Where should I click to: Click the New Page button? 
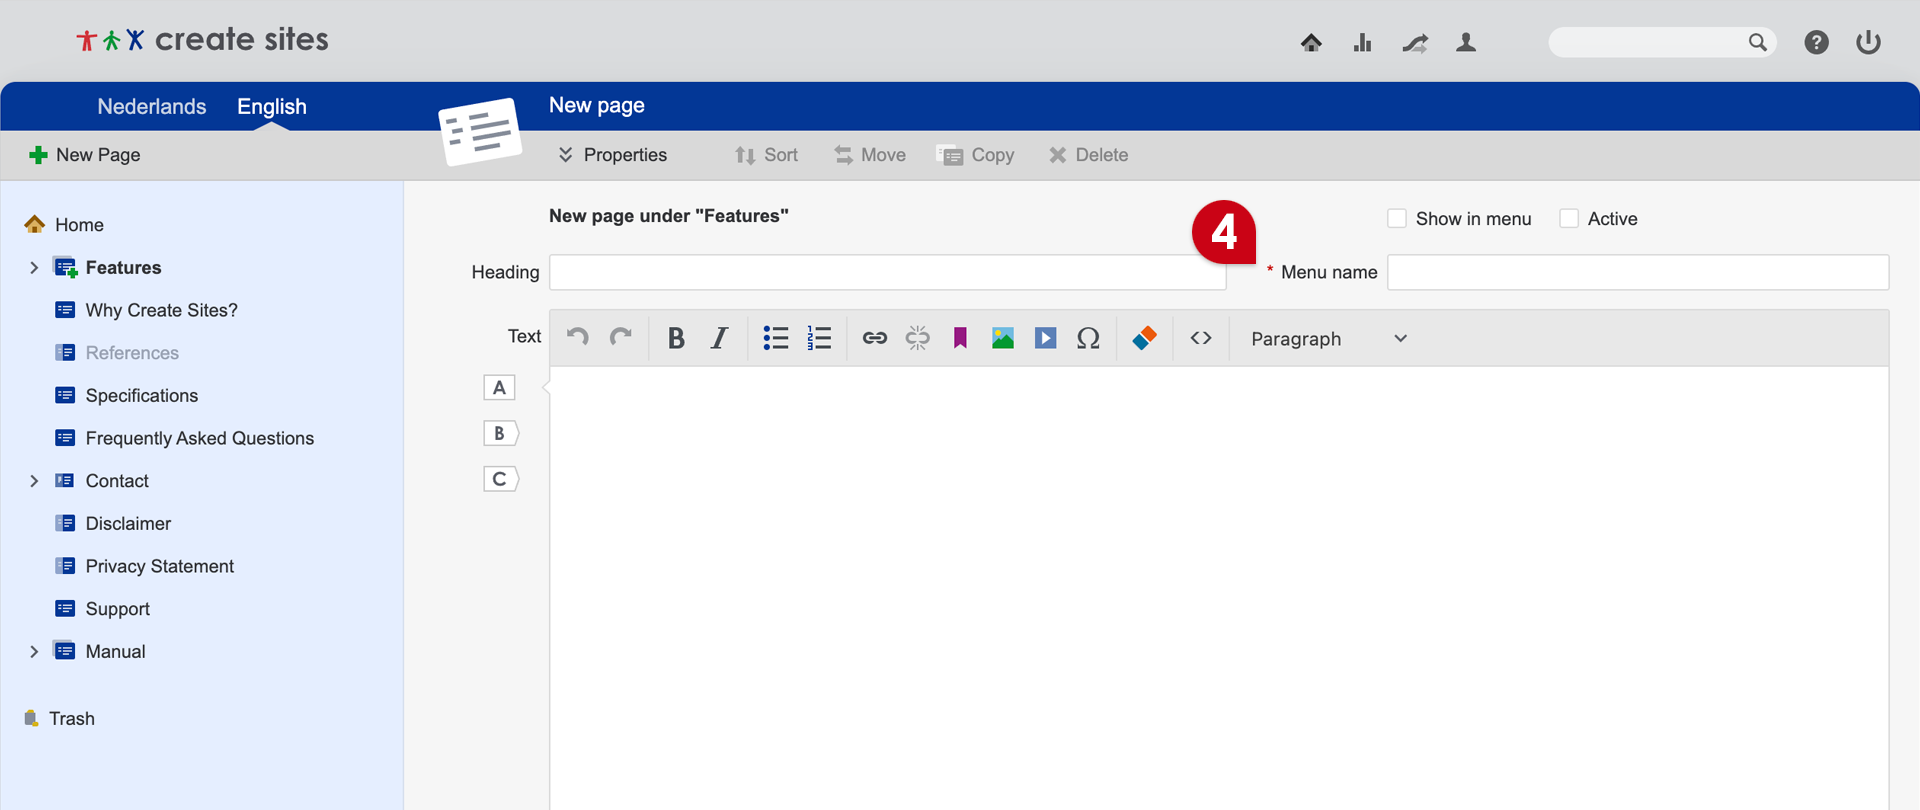click(86, 155)
